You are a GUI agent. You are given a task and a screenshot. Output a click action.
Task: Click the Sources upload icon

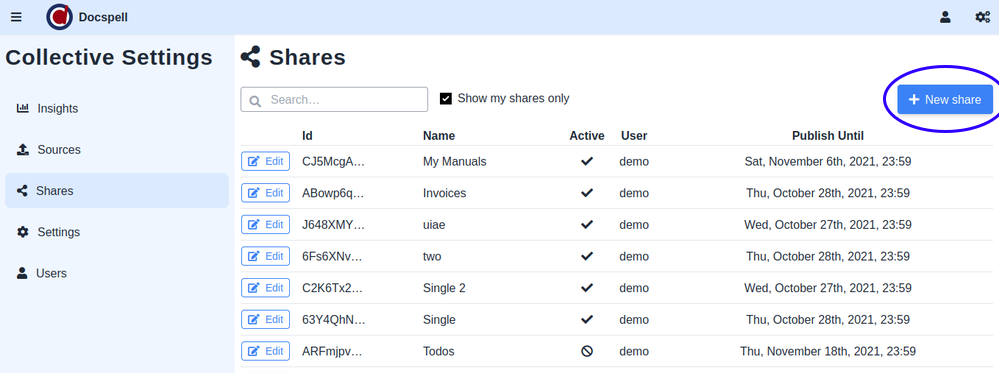22,150
